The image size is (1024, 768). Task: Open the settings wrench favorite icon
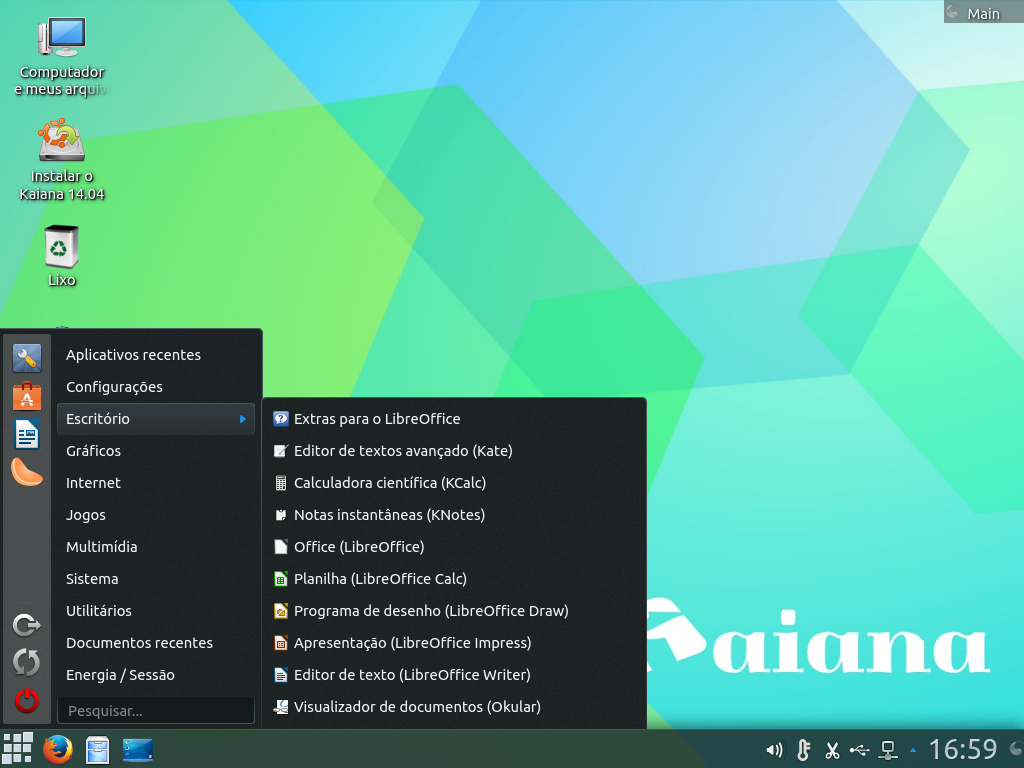pos(27,358)
